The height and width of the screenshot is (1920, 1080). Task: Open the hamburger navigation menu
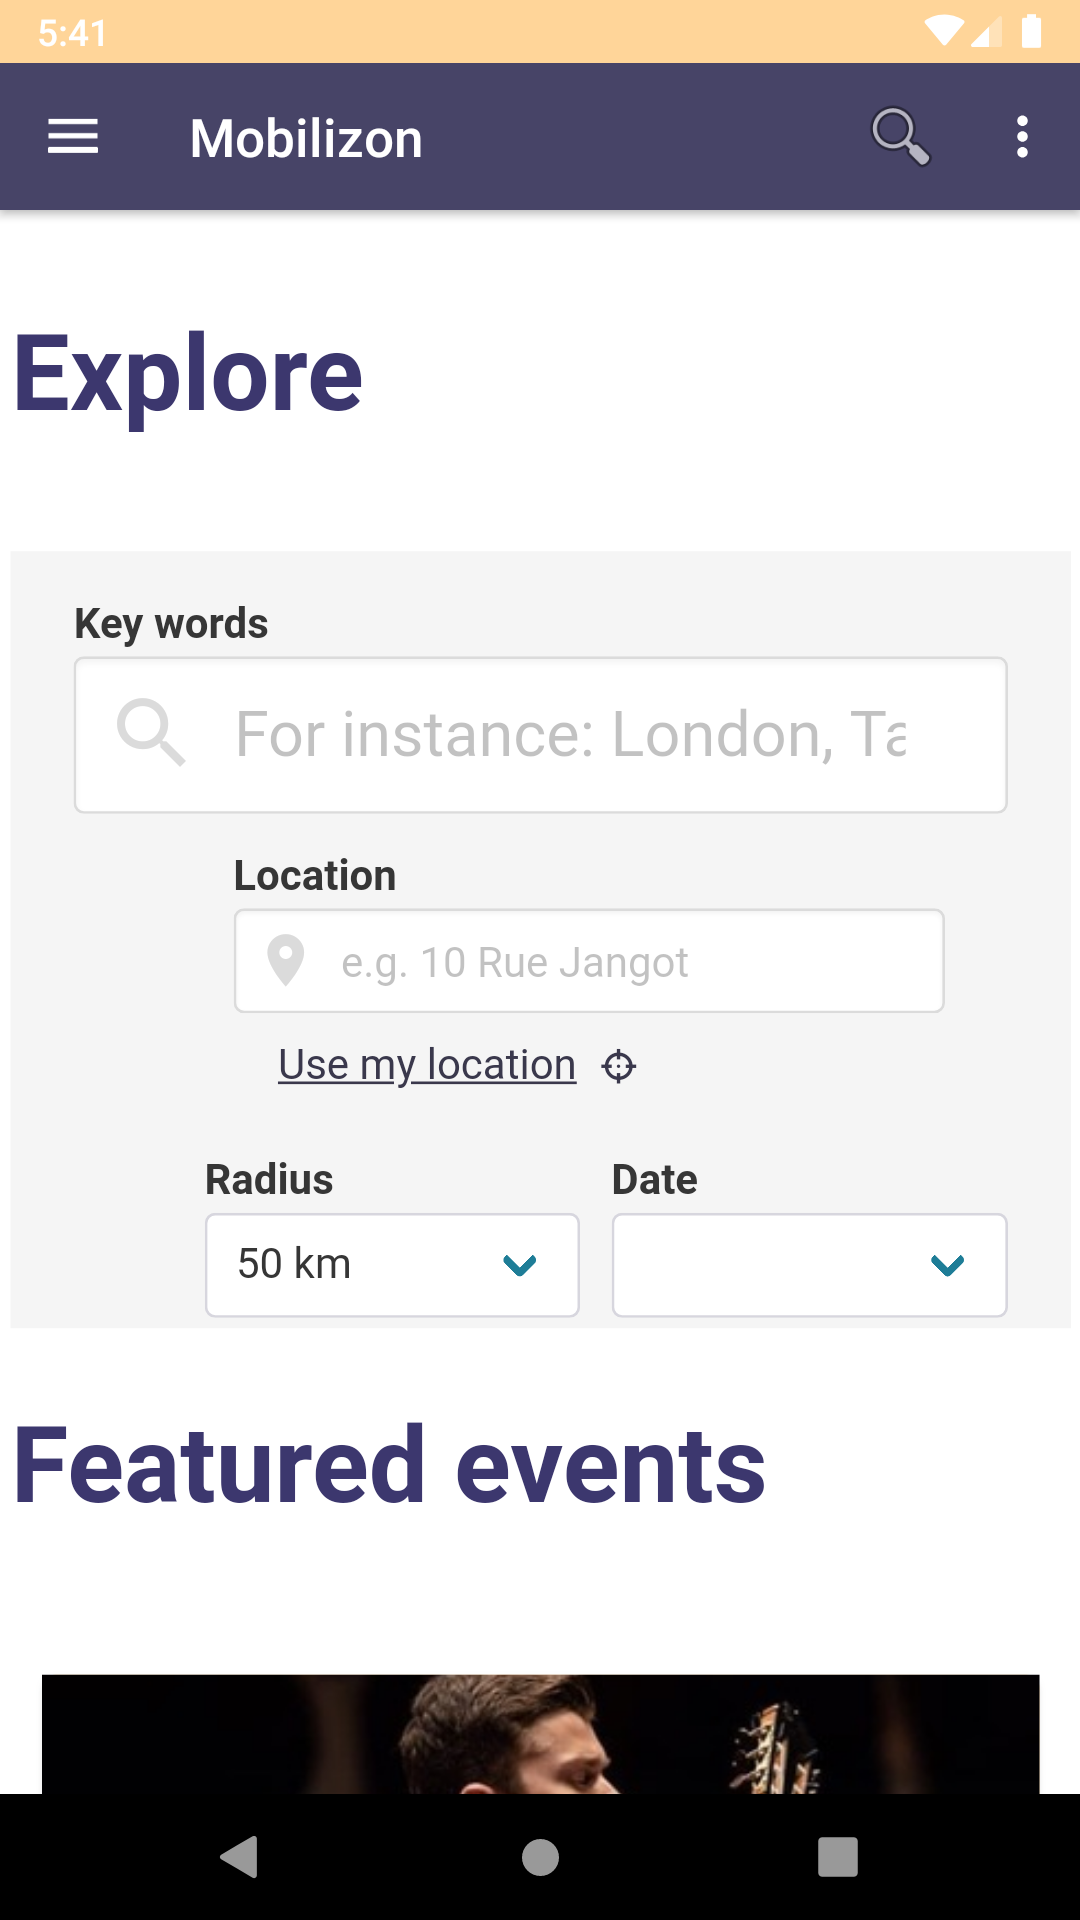[73, 137]
